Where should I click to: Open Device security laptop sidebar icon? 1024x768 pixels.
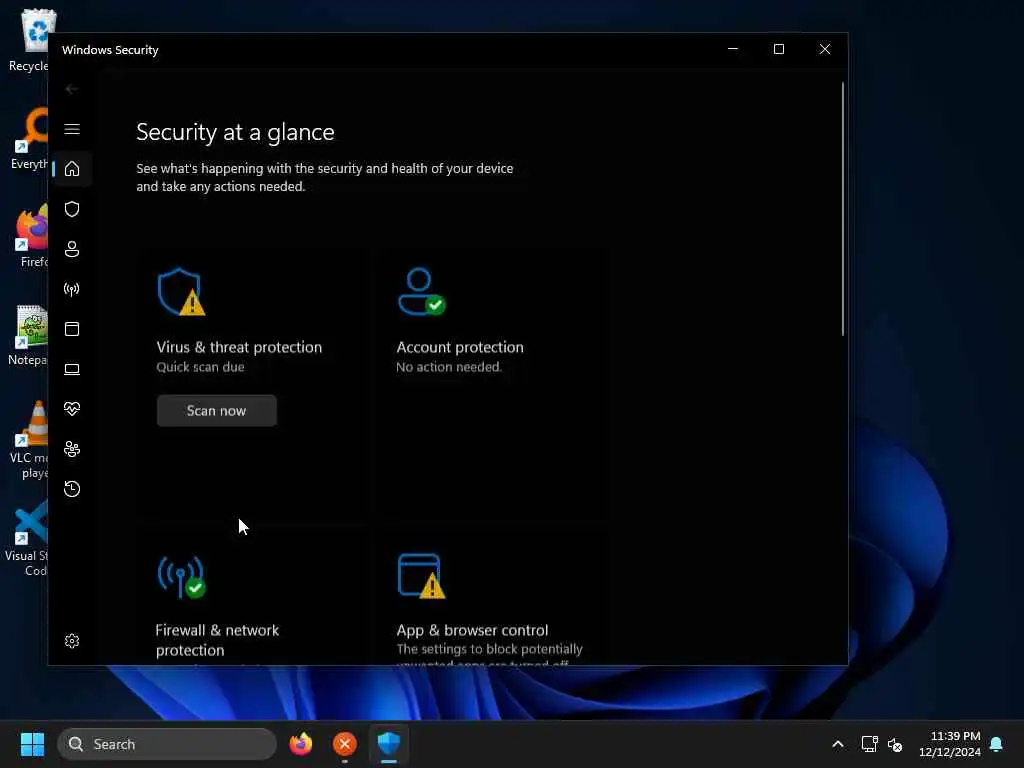(x=72, y=369)
